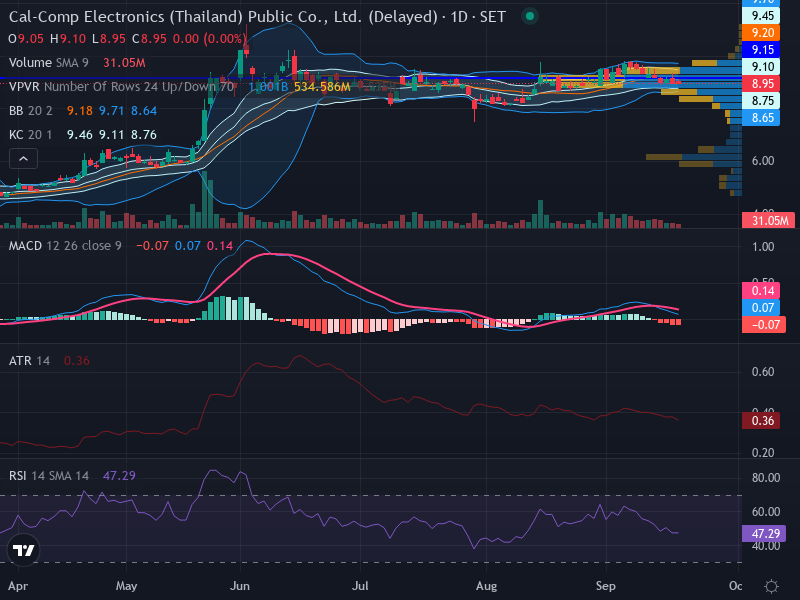This screenshot has width=800, height=600.
Task: Click the 0.36 ATR value axis label
Action: click(x=761, y=421)
